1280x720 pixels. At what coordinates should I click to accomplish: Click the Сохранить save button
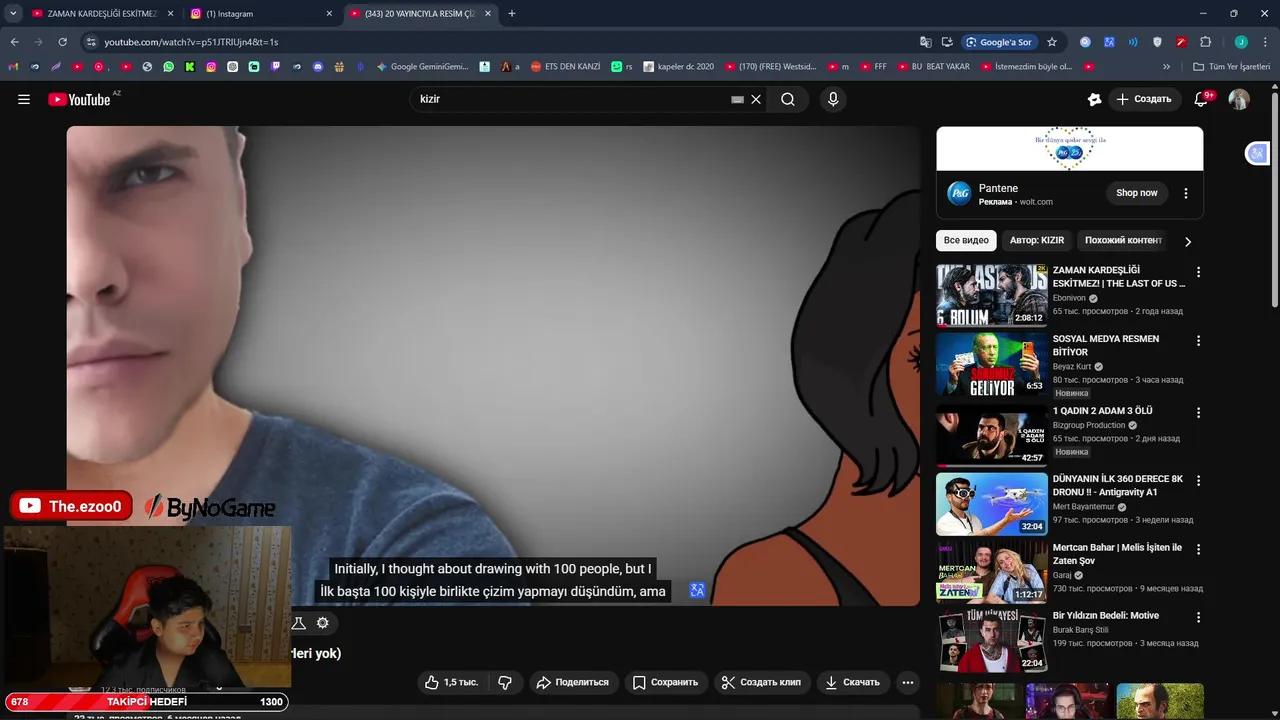click(665, 682)
